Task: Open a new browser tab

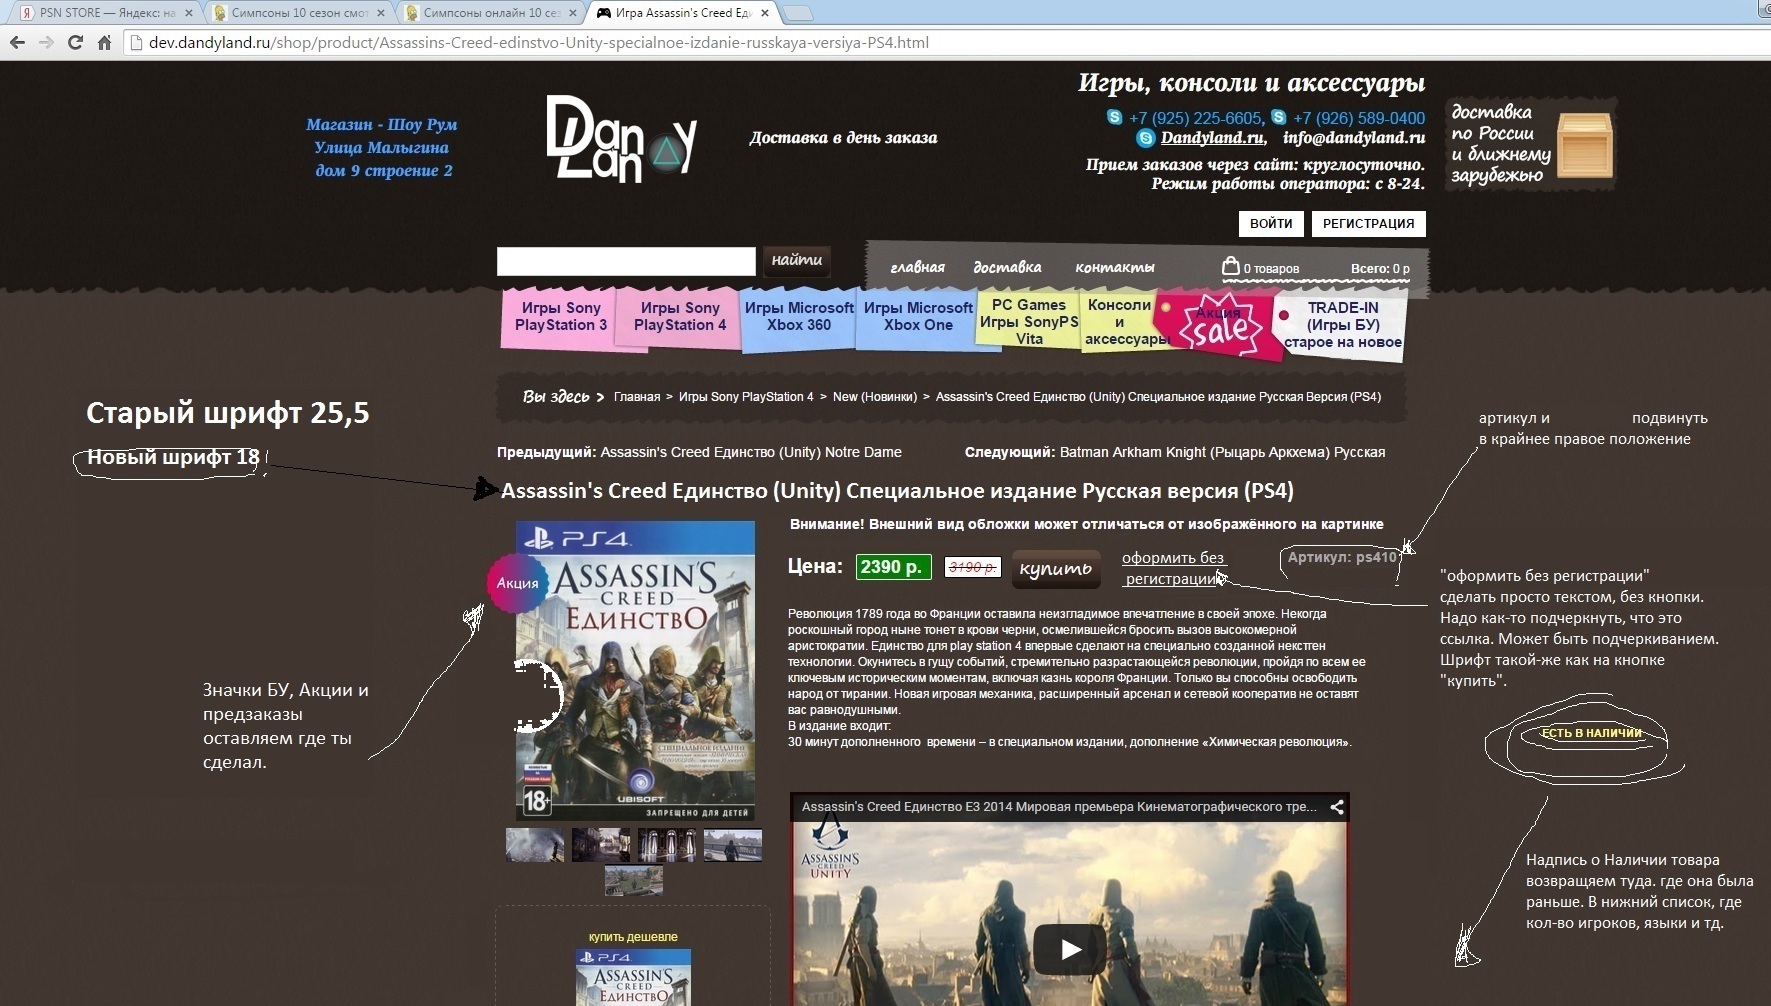Action: click(798, 13)
